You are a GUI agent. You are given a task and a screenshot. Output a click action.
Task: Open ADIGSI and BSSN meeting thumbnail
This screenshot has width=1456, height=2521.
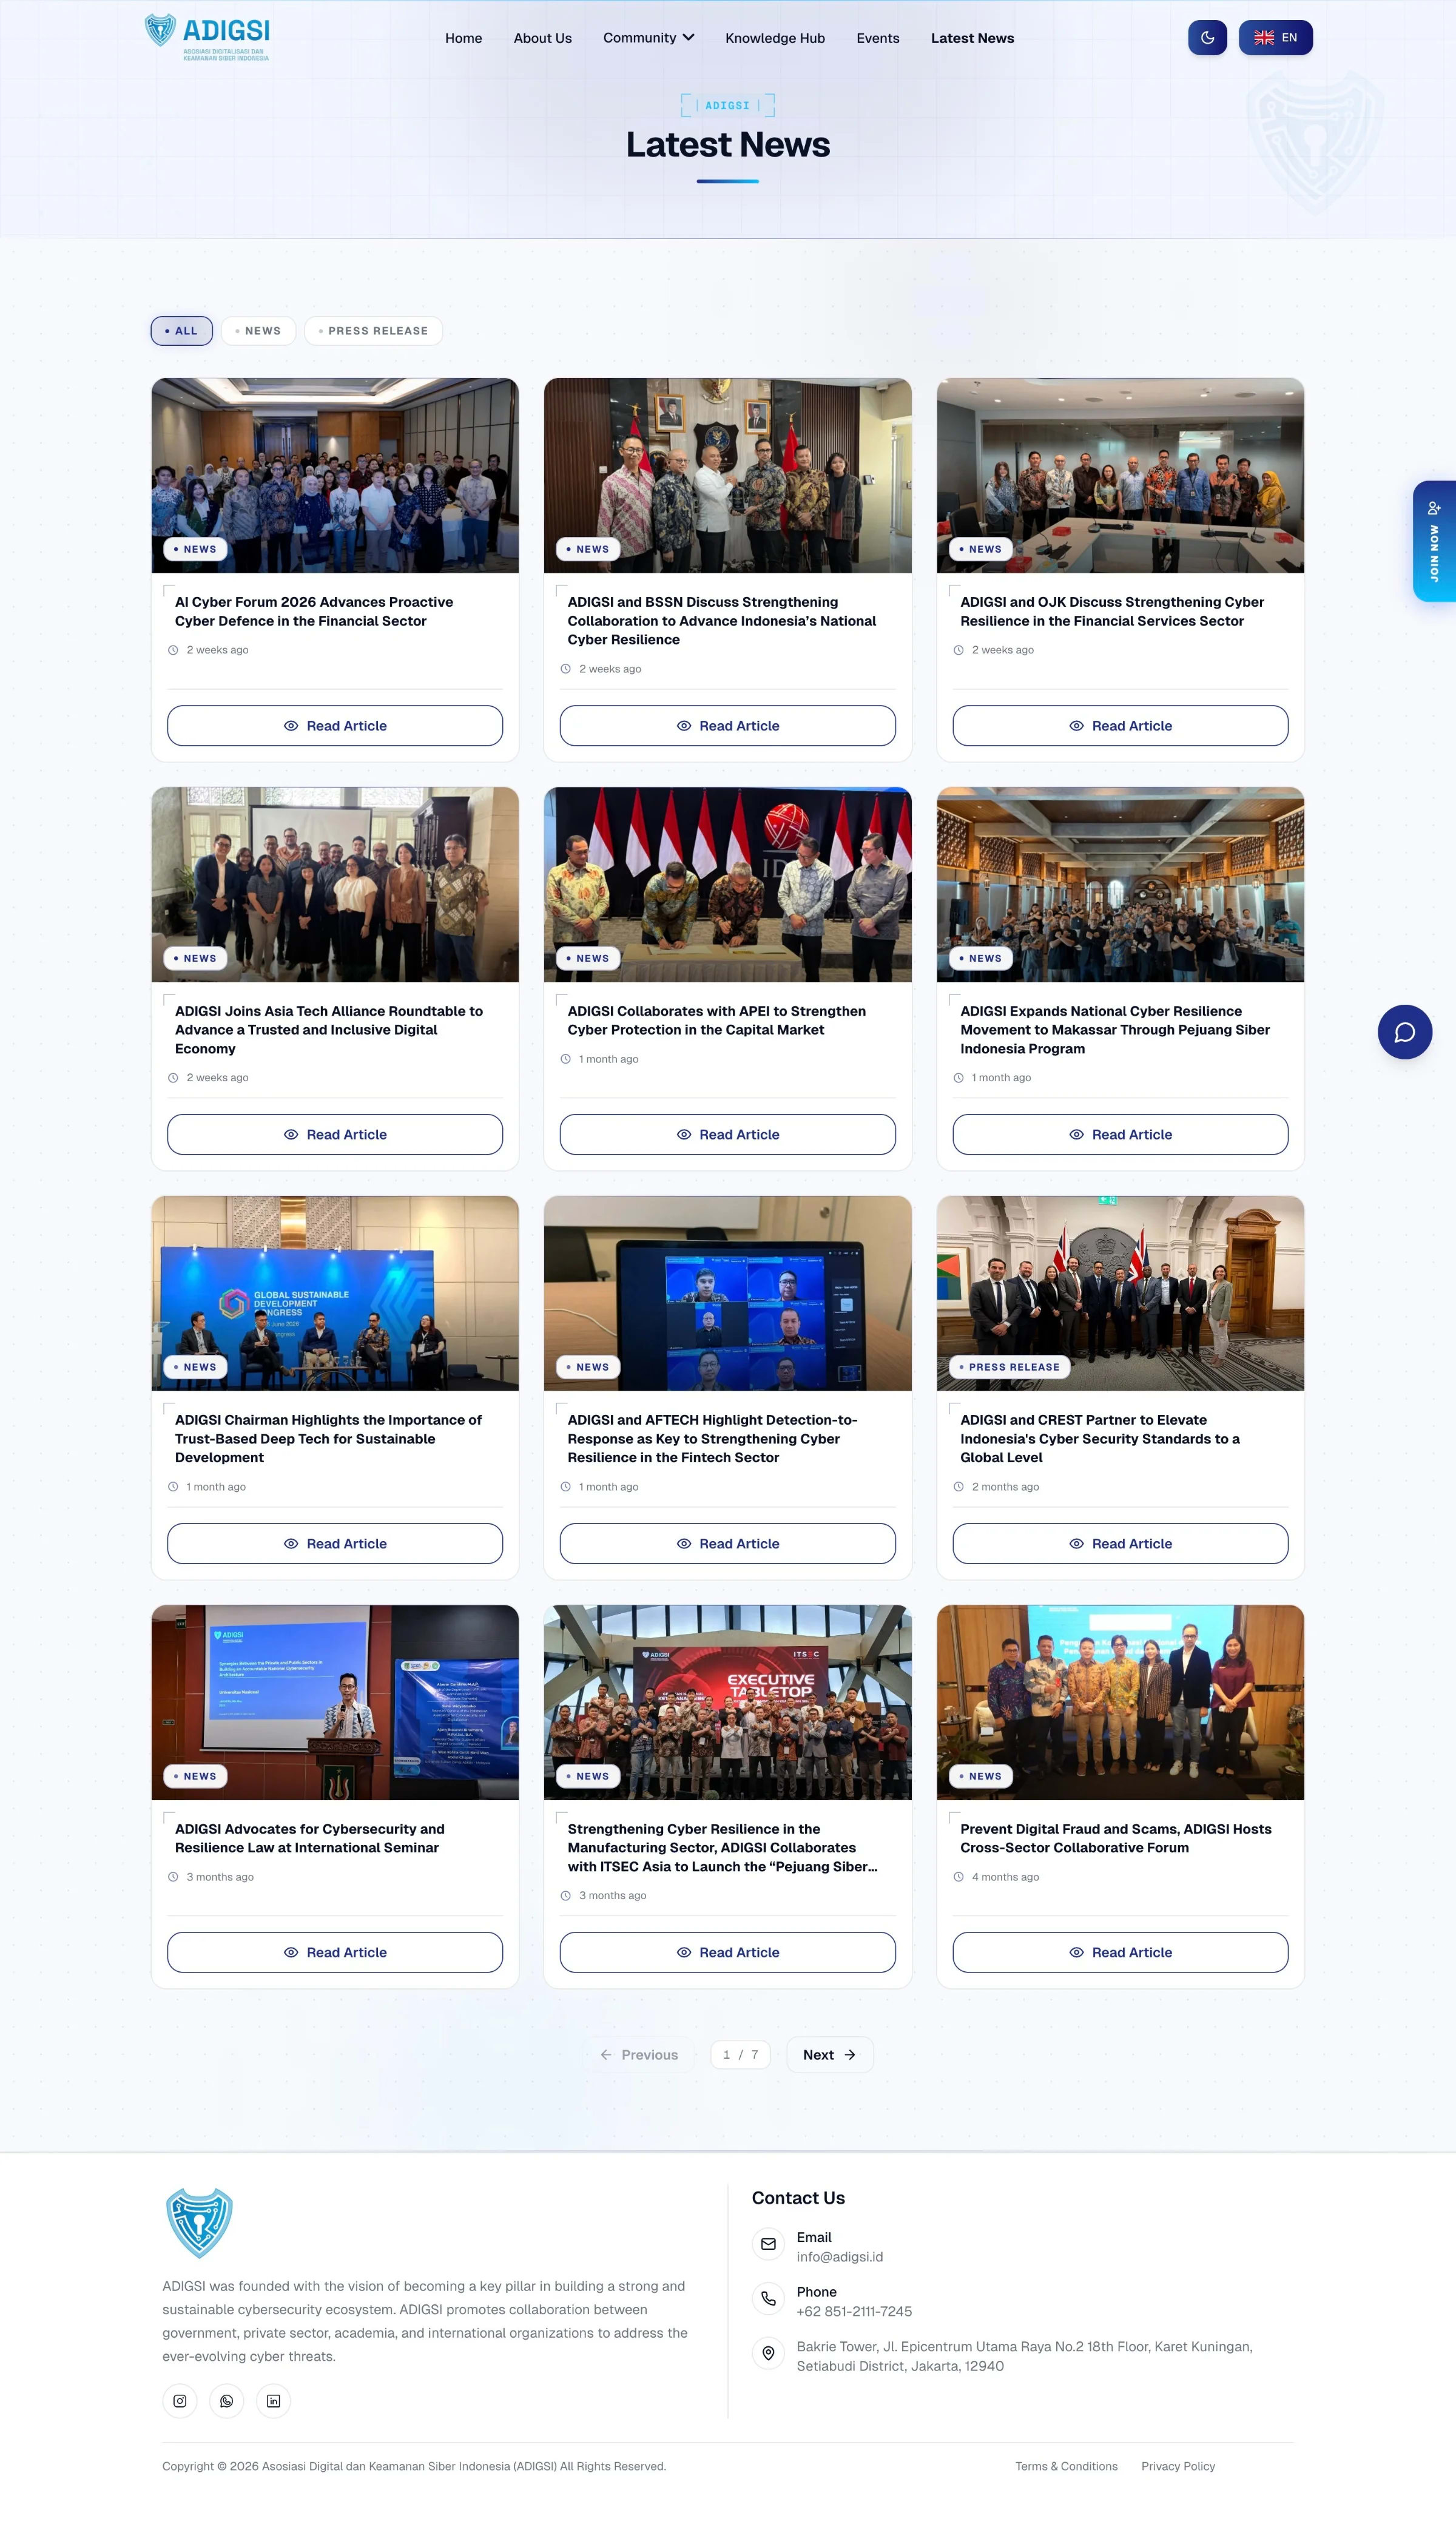coord(727,475)
